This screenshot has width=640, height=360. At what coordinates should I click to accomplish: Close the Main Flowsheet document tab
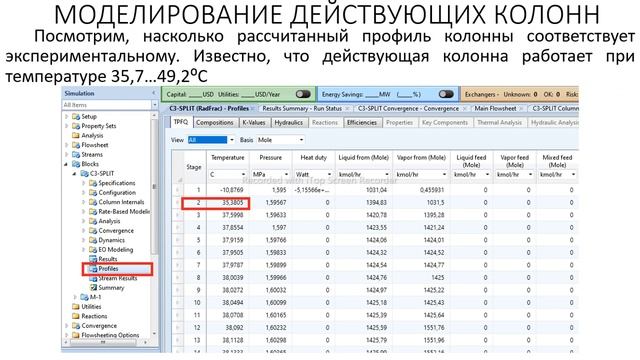(x=521, y=109)
